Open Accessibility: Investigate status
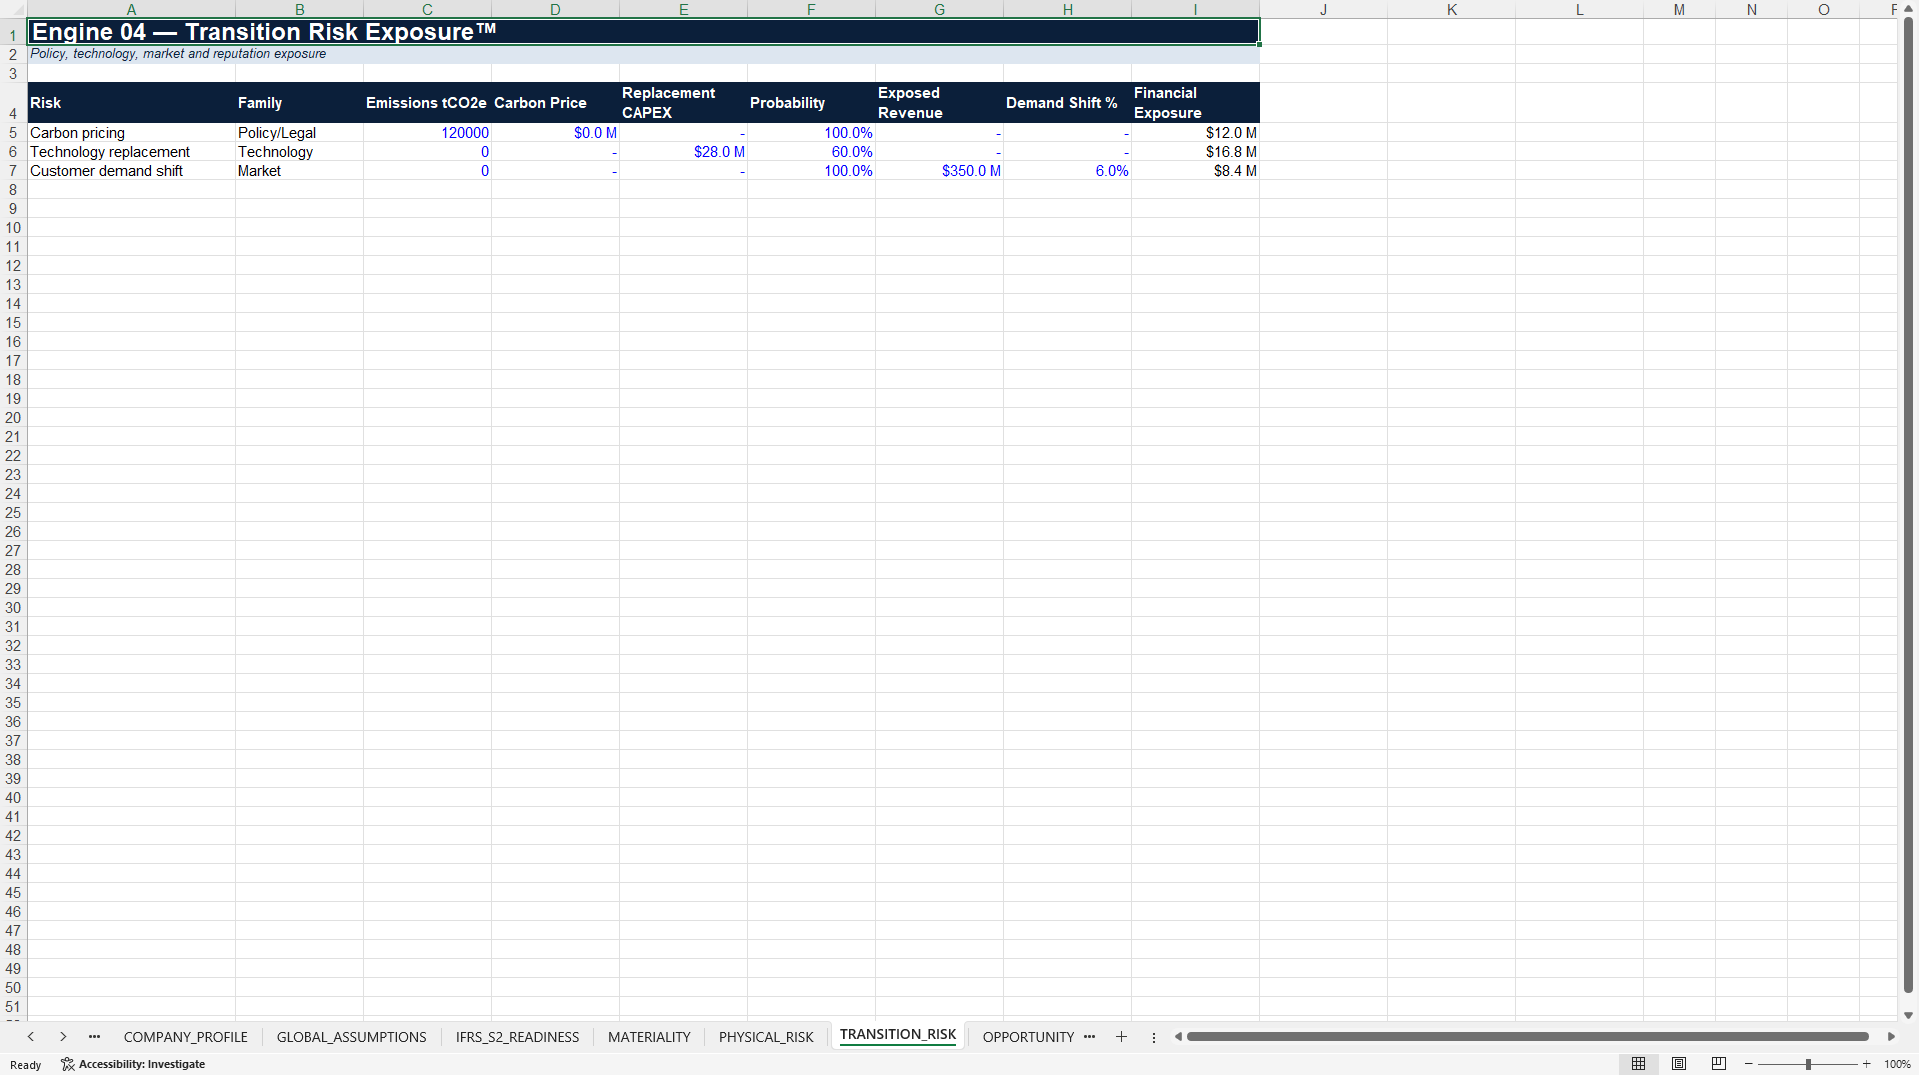This screenshot has width=1919, height=1075. click(x=133, y=1064)
